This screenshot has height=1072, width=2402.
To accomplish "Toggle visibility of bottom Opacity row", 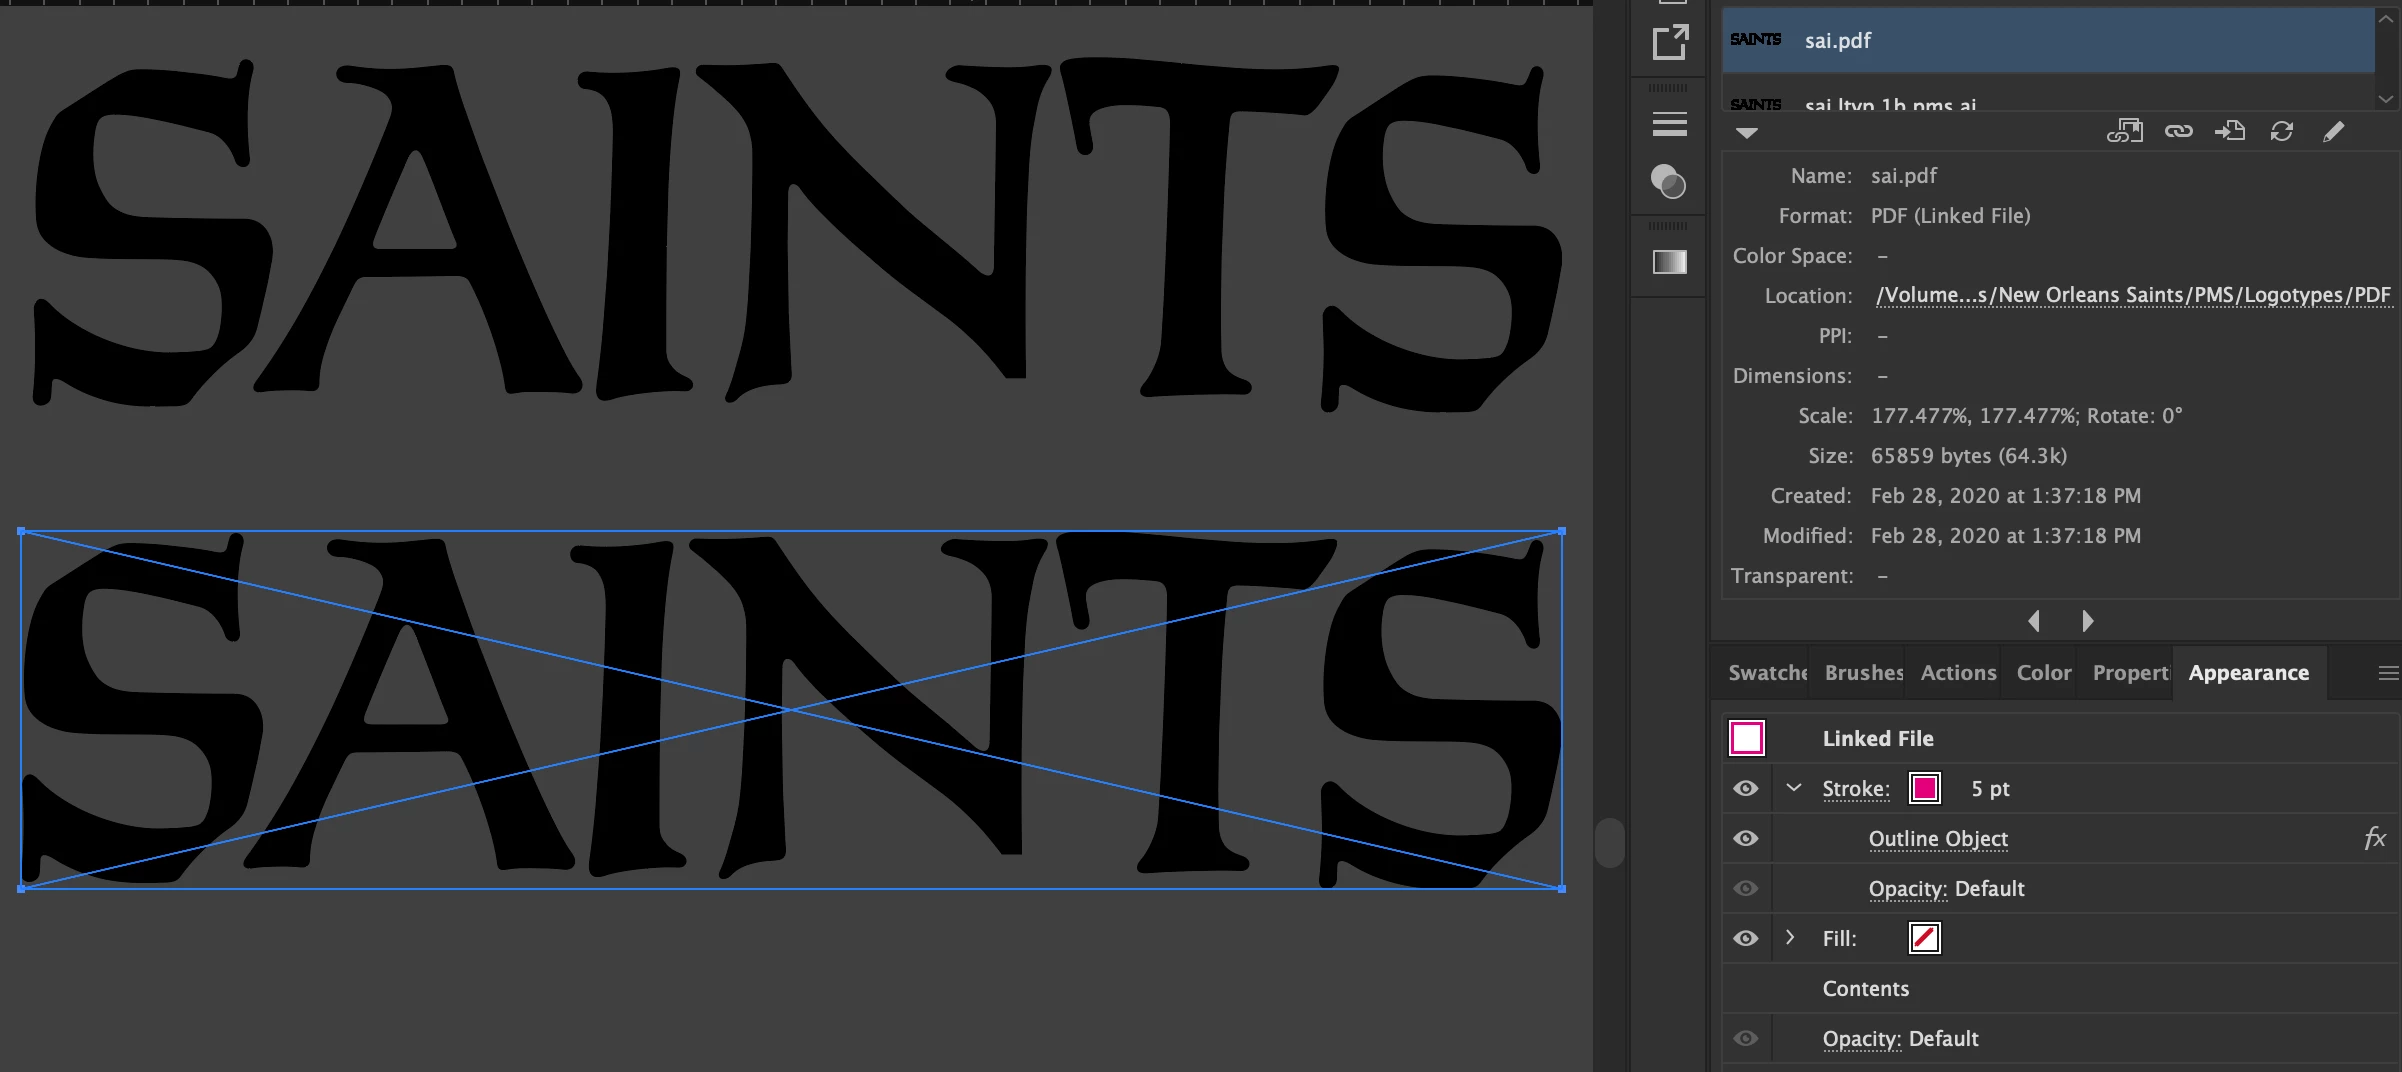I will [x=1746, y=1038].
